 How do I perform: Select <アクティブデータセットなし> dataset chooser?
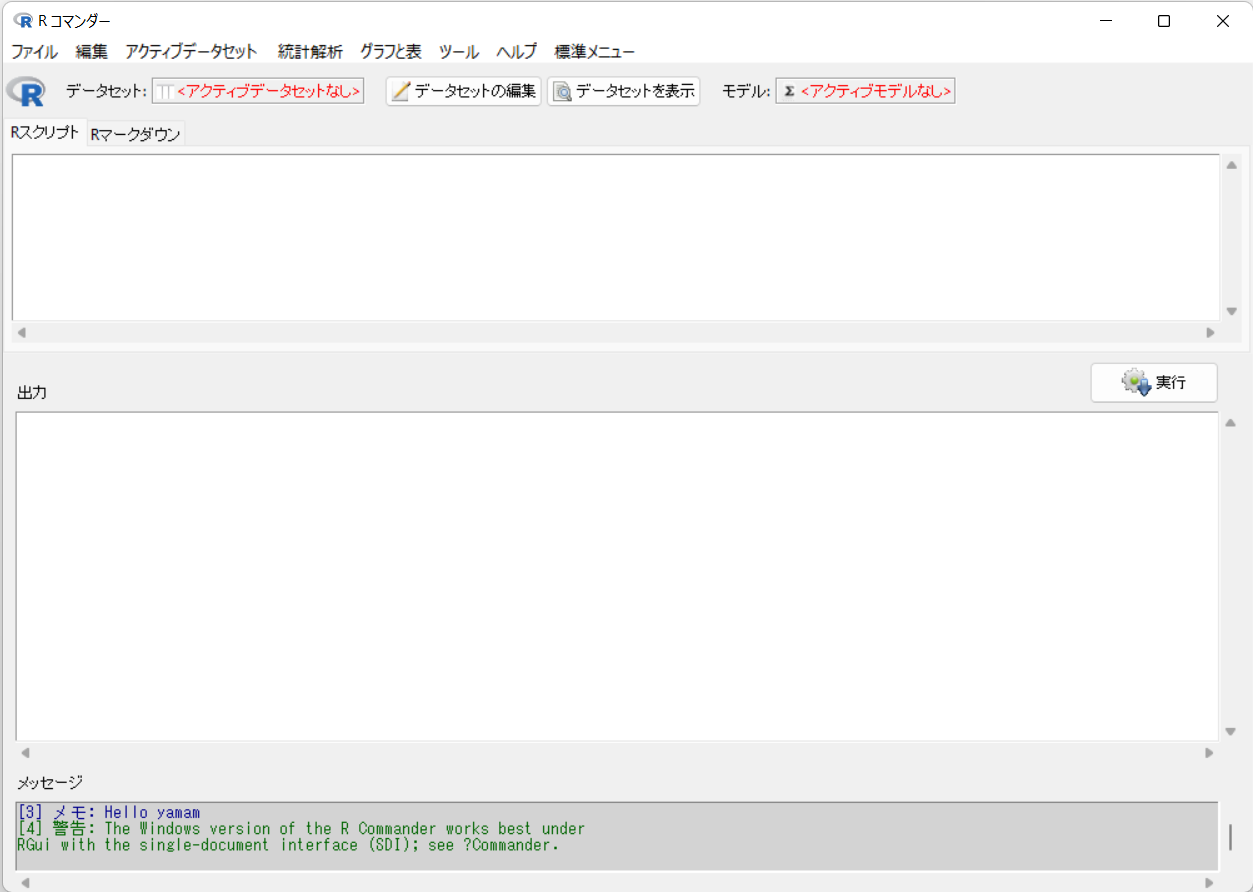[267, 92]
